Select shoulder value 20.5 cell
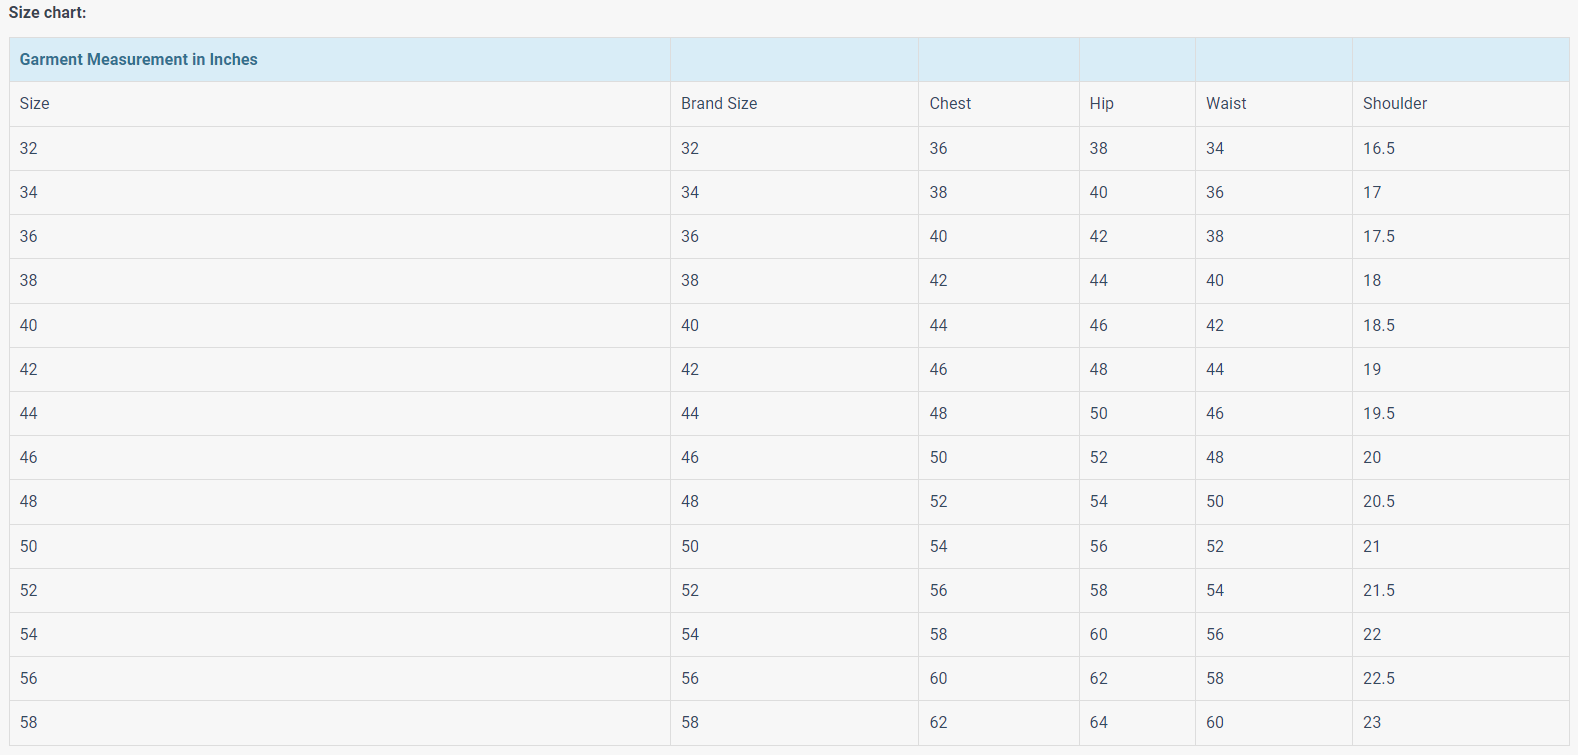Image resolution: width=1578 pixels, height=755 pixels. pyautogui.click(x=1379, y=502)
